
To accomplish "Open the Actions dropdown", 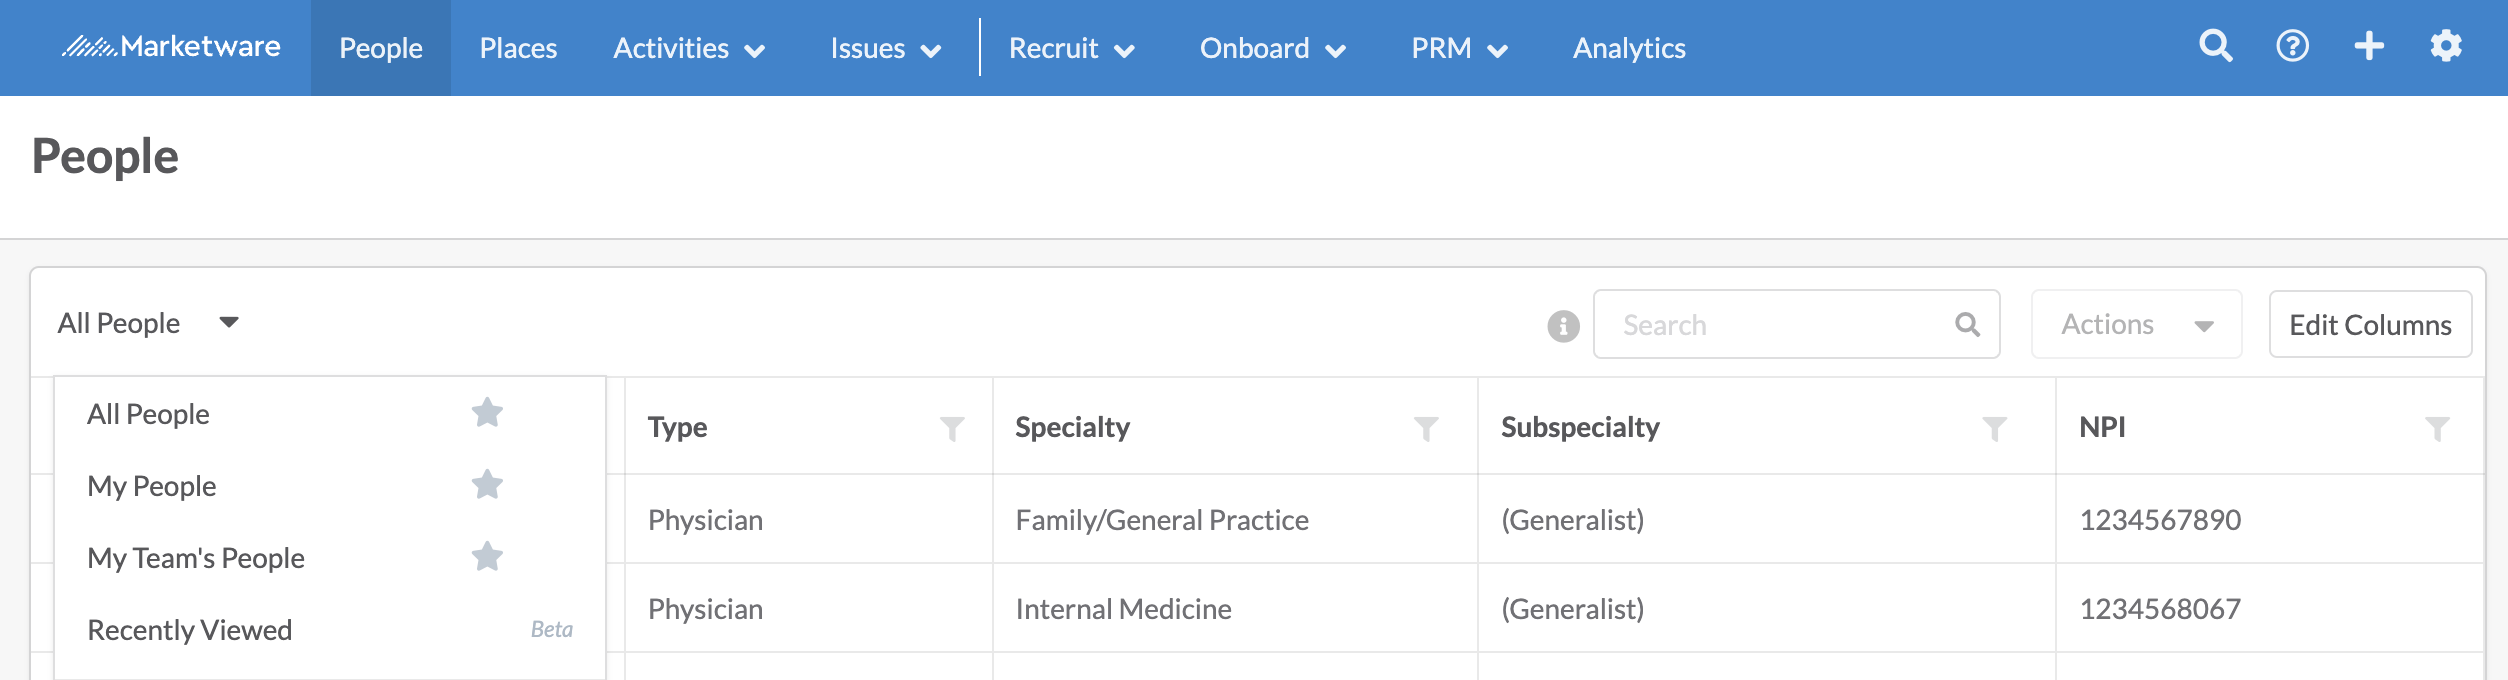I will coord(2136,325).
